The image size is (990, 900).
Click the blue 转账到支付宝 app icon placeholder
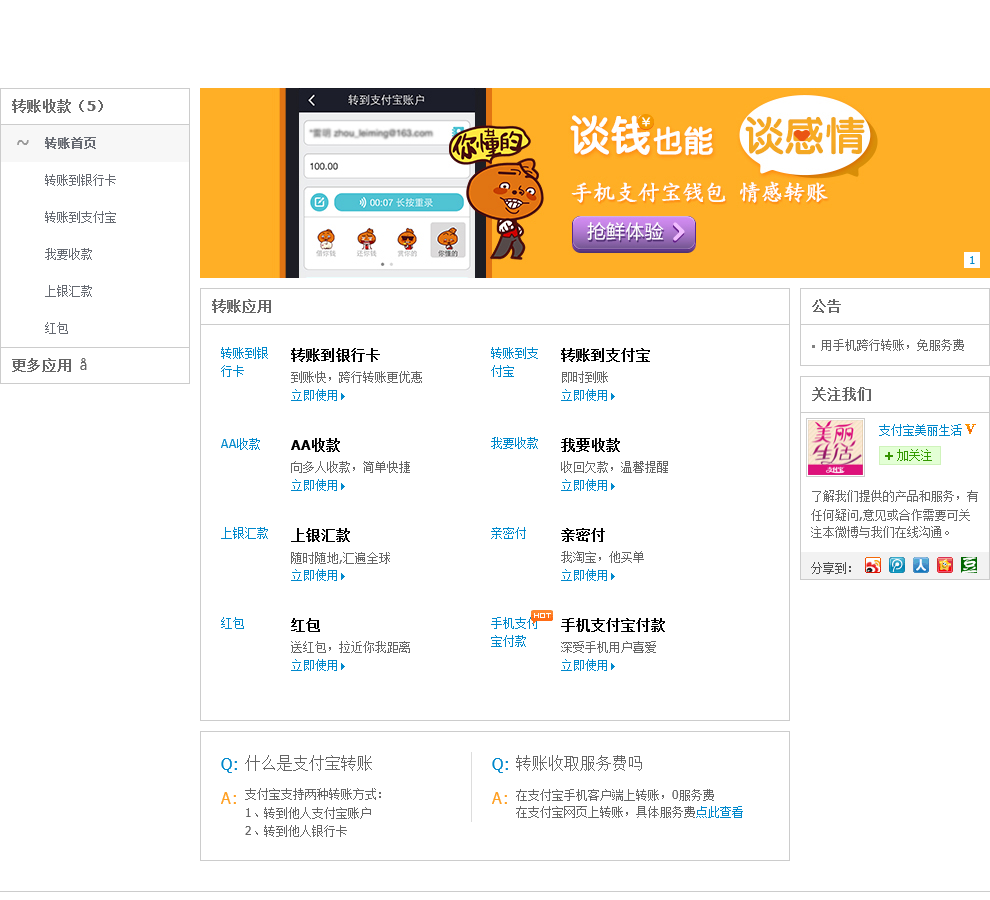(515, 363)
